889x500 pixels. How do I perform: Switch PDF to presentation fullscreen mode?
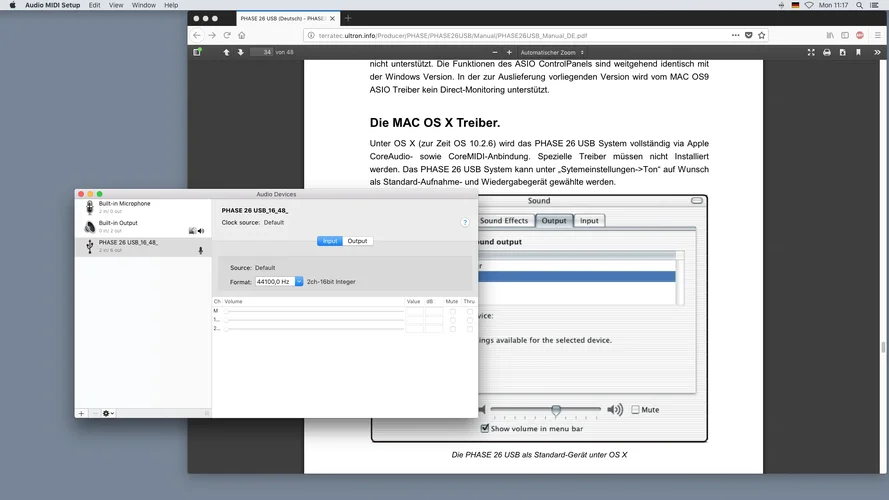(x=811, y=52)
